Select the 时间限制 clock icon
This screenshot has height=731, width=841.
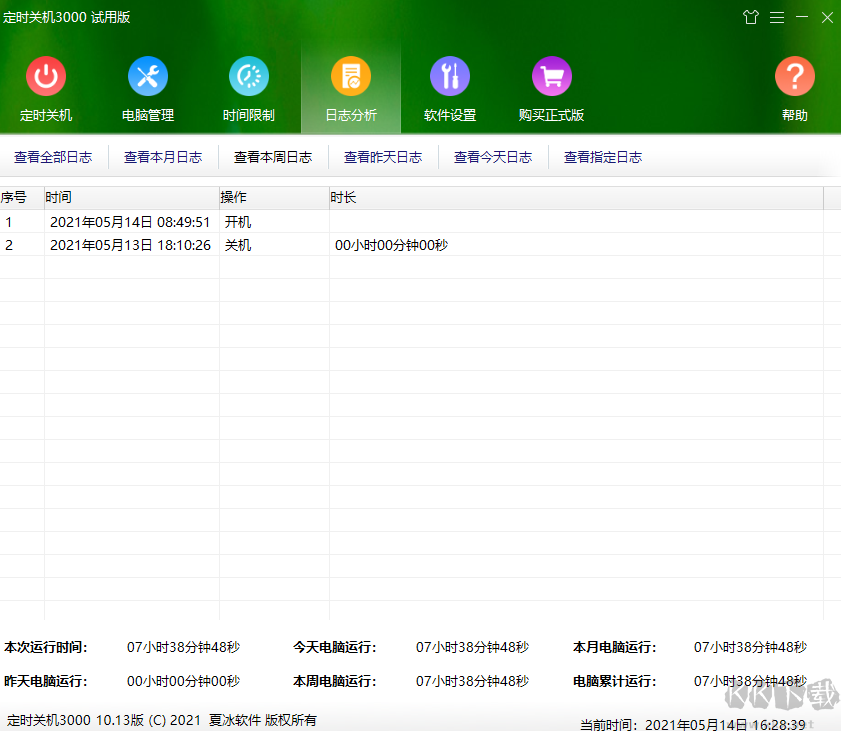coord(249,77)
